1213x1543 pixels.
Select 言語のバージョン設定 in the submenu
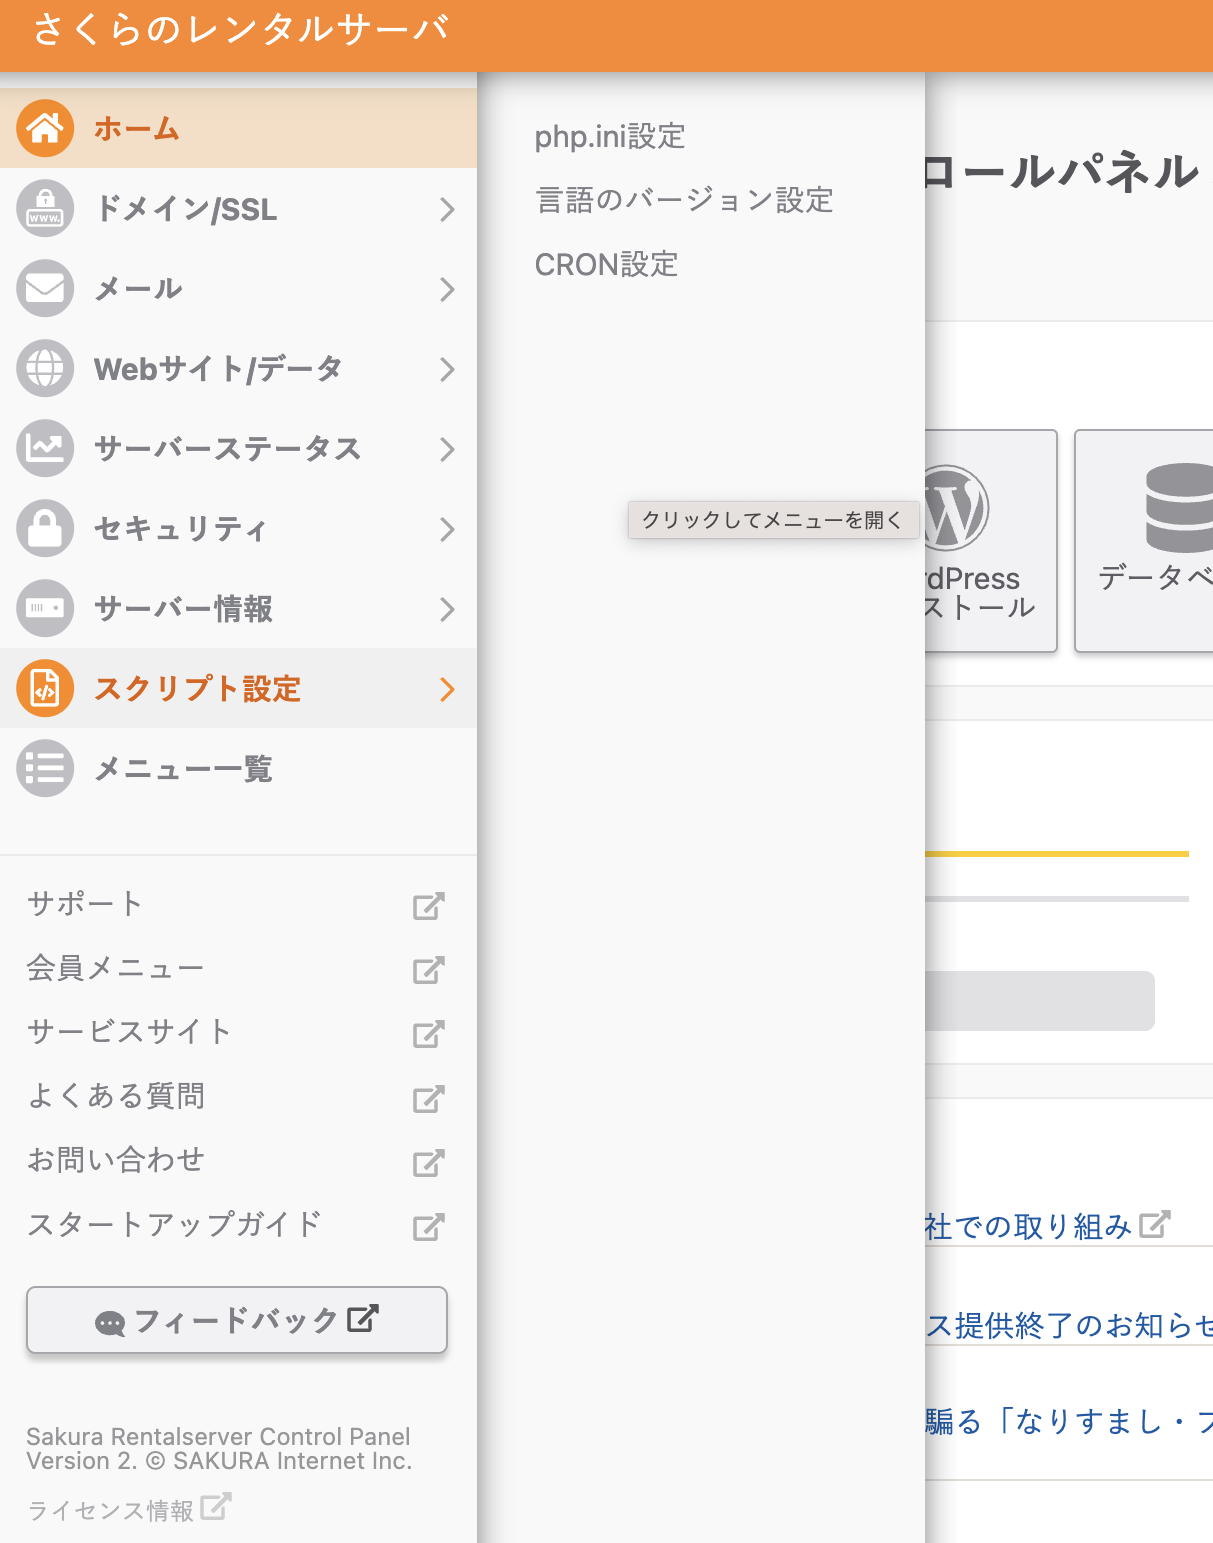click(686, 200)
